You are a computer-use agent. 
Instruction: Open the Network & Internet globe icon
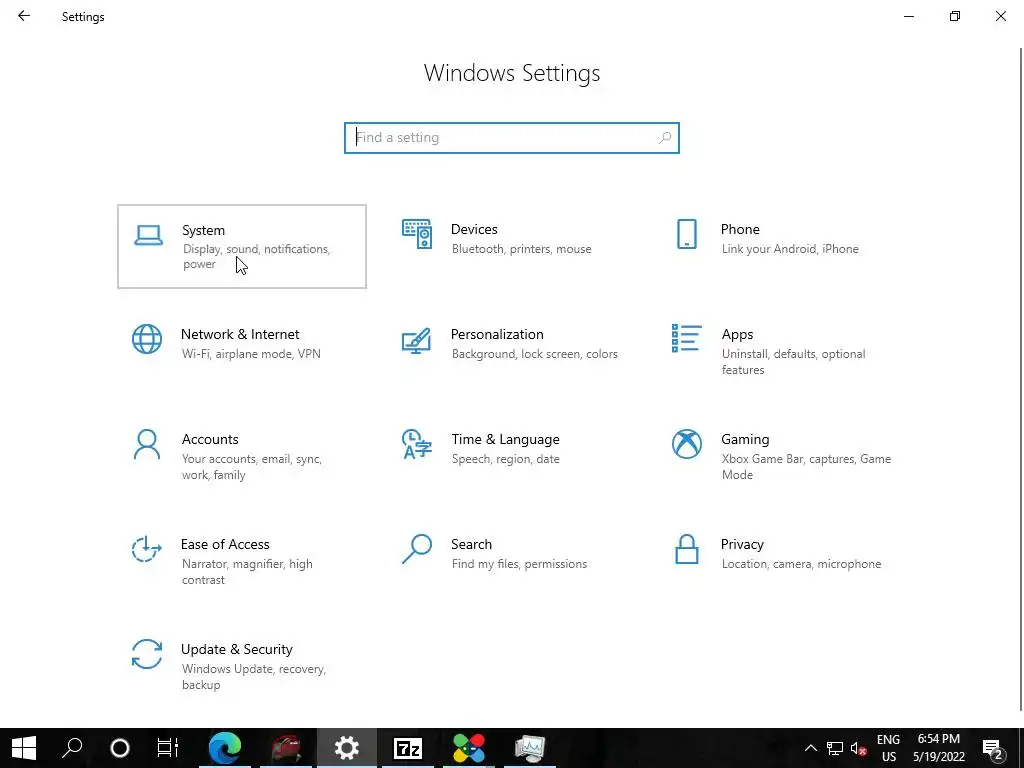(x=147, y=339)
